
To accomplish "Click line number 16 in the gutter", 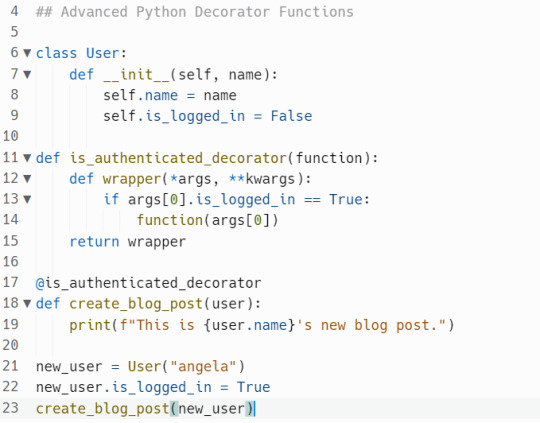I will (x=10, y=261).
